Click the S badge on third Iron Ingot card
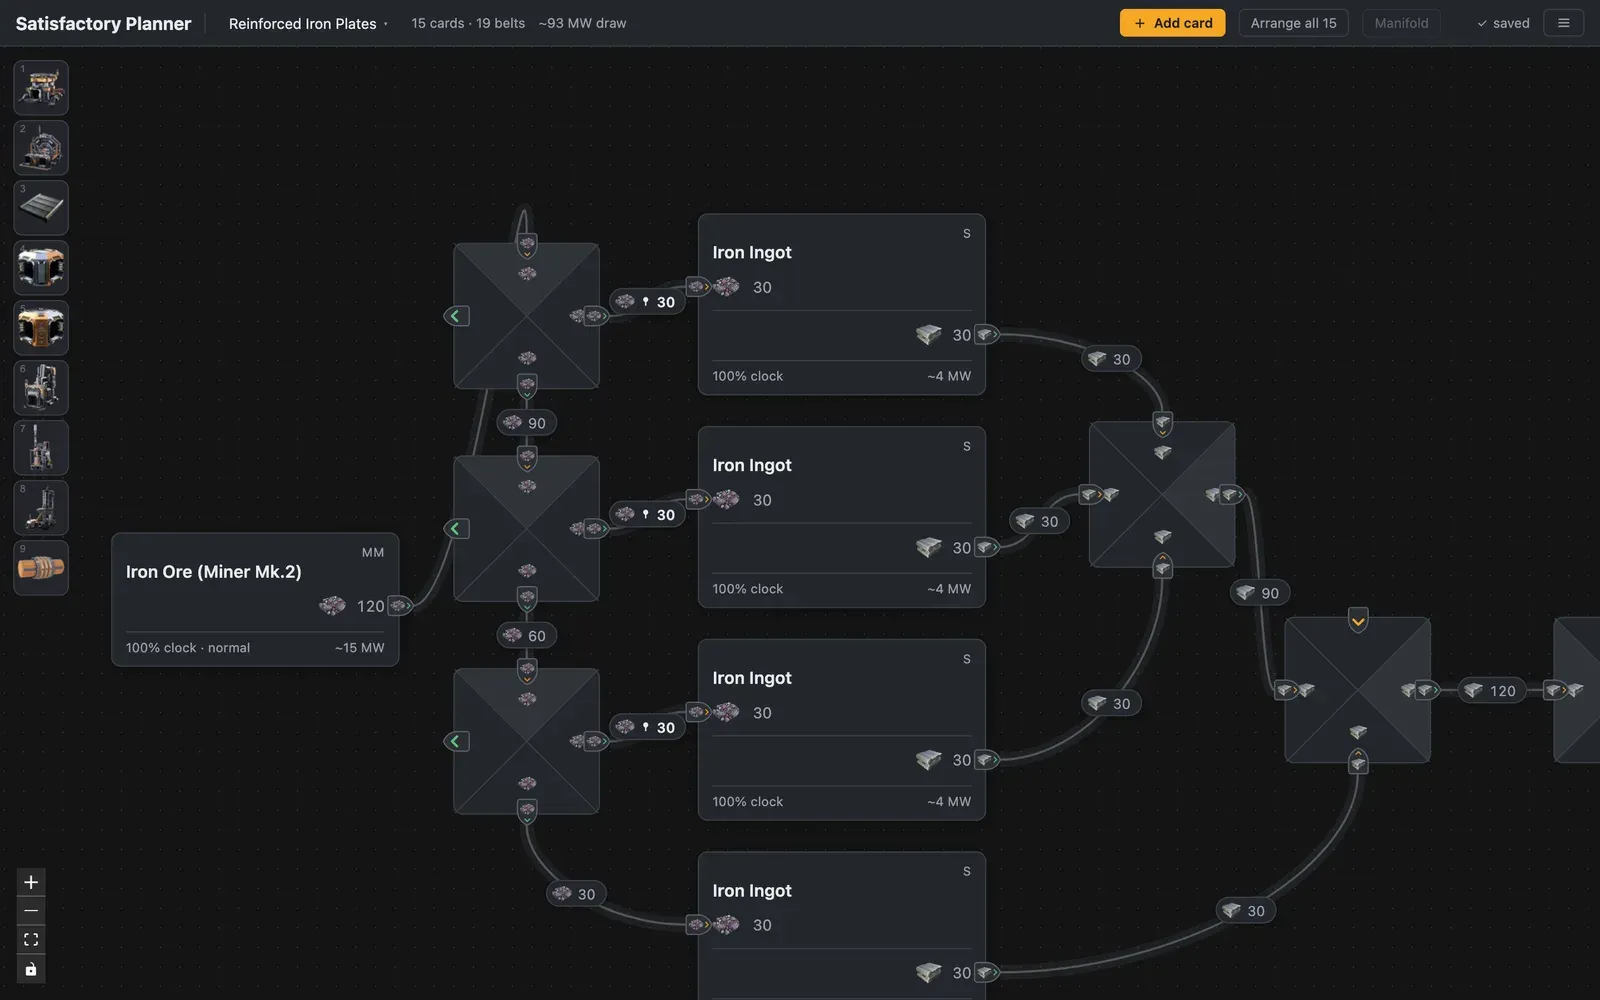This screenshot has width=1600, height=1000. [967, 659]
